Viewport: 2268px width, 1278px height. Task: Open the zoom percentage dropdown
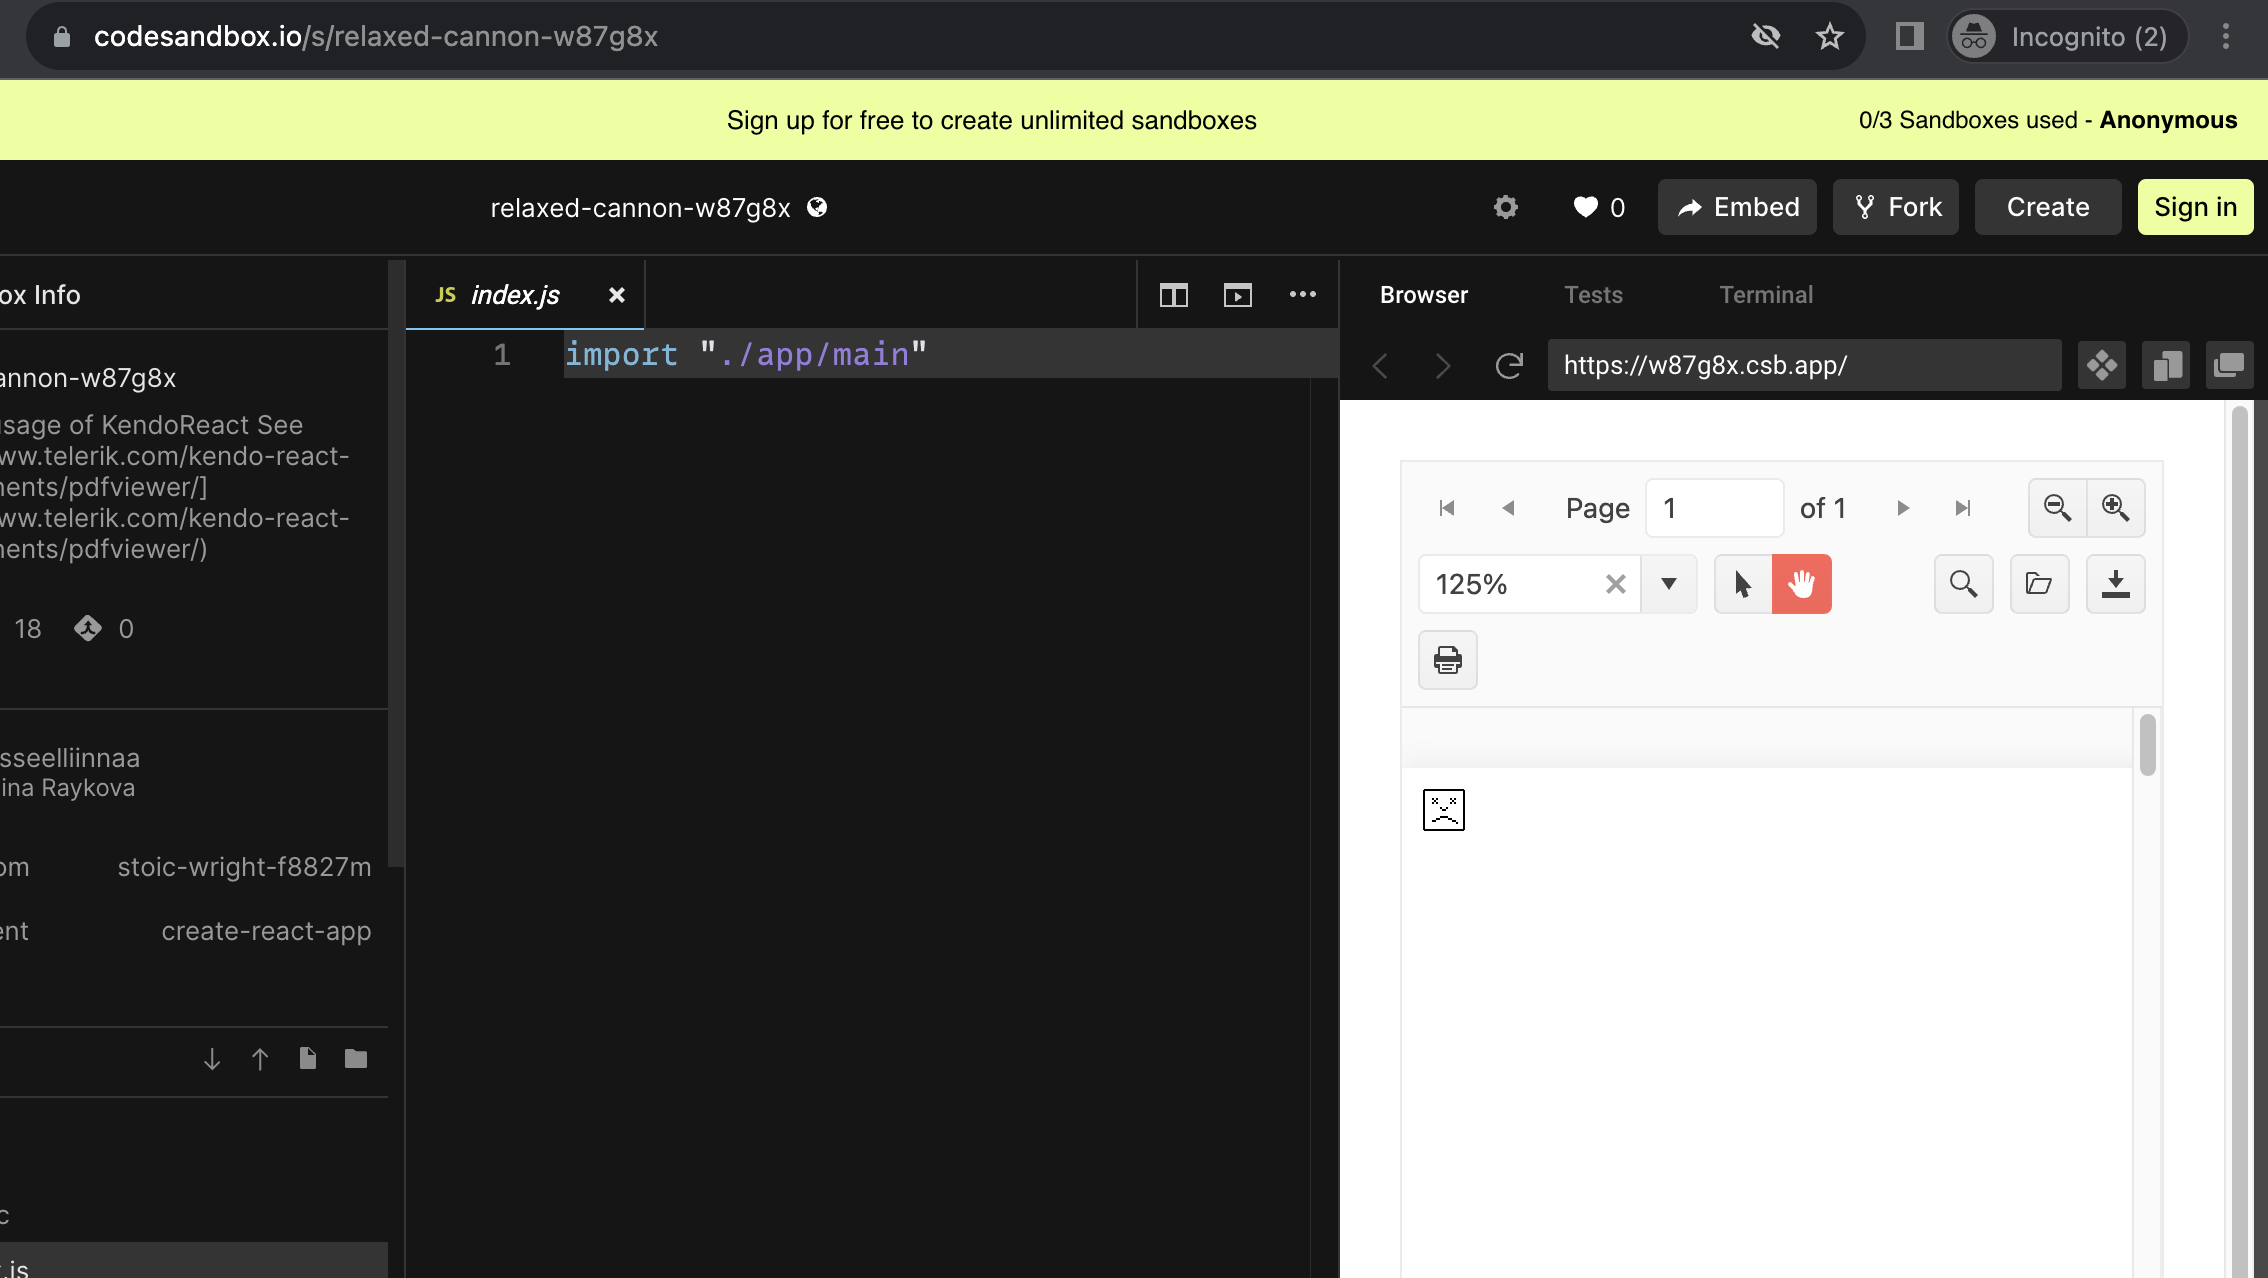(1669, 584)
